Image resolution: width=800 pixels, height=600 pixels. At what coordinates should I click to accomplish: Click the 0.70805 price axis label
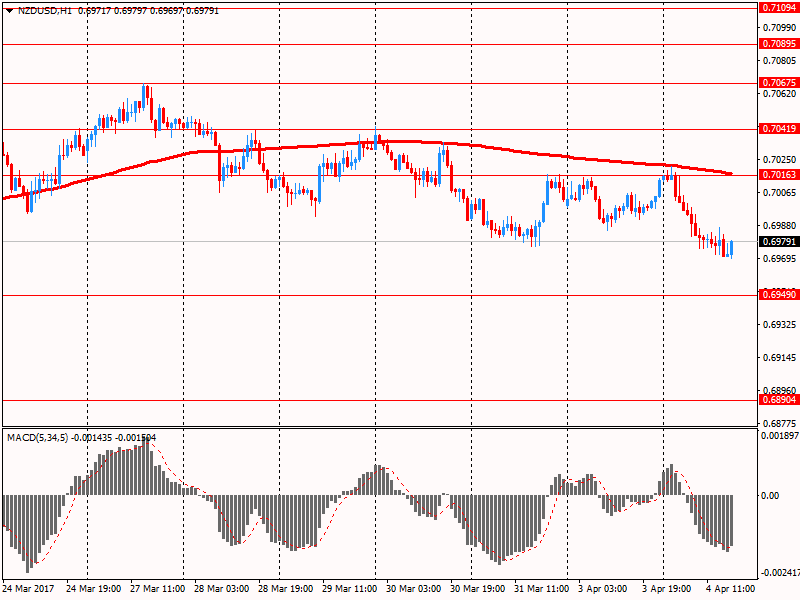780,61
